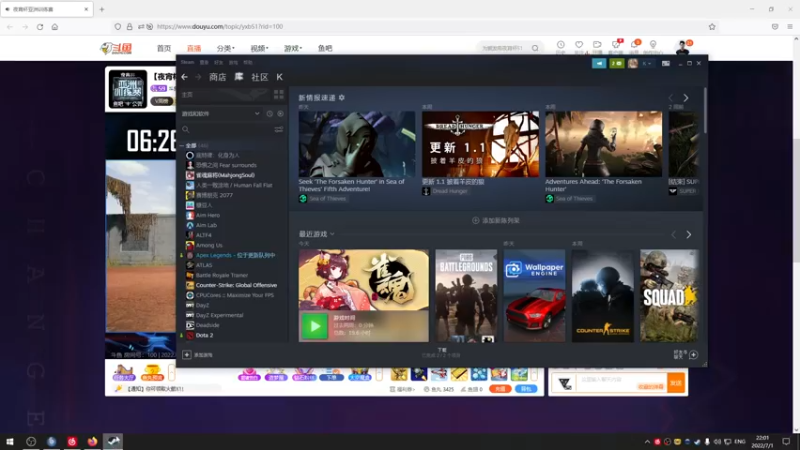The height and width of the screenshot is (450, 800).
Task: Select Deadside in the game list
Action: (203, 325)
